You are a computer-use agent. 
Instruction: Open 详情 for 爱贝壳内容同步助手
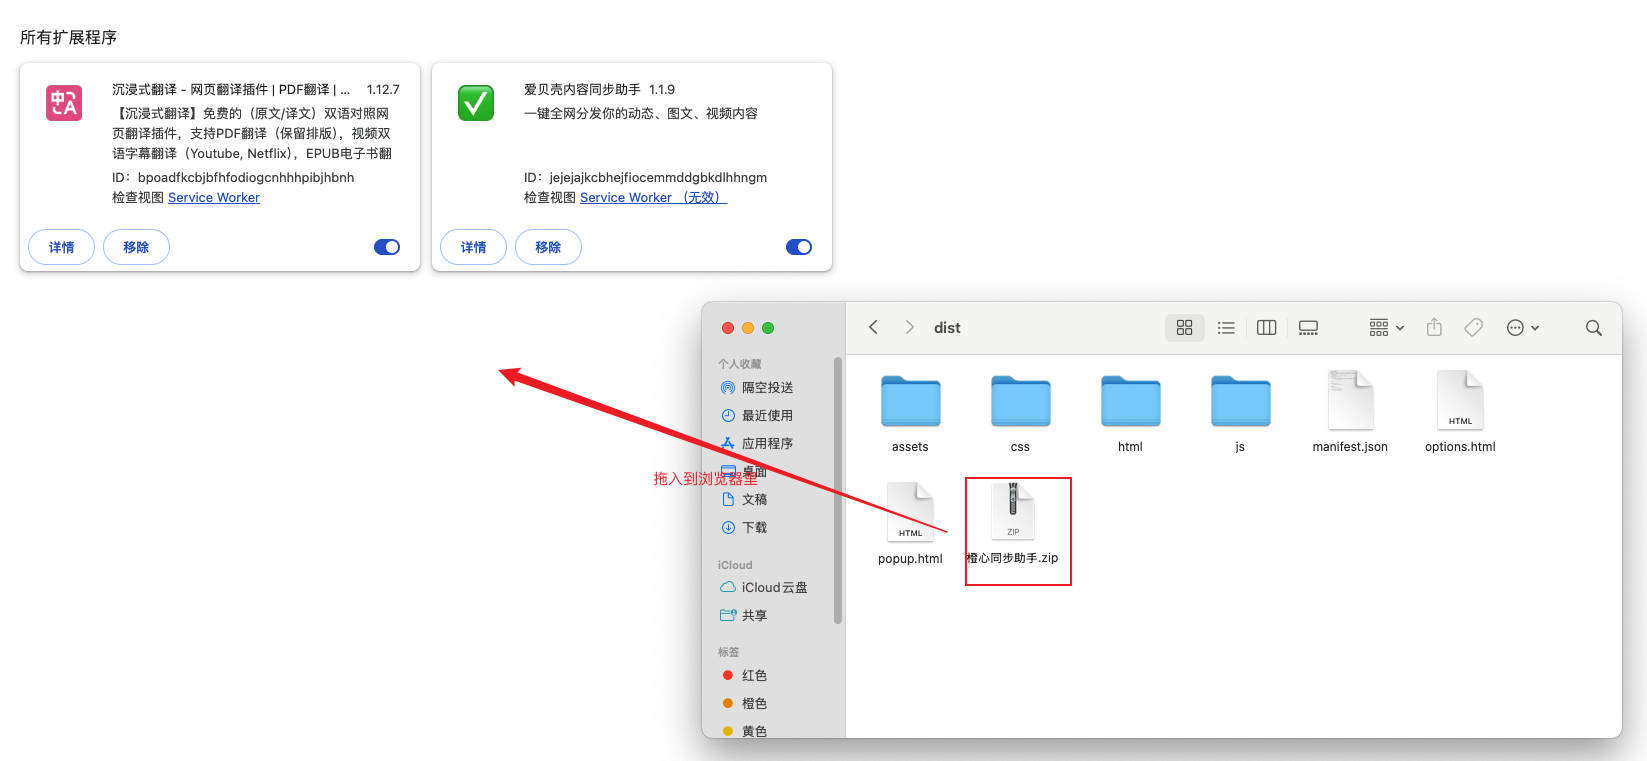coord(474,247)
